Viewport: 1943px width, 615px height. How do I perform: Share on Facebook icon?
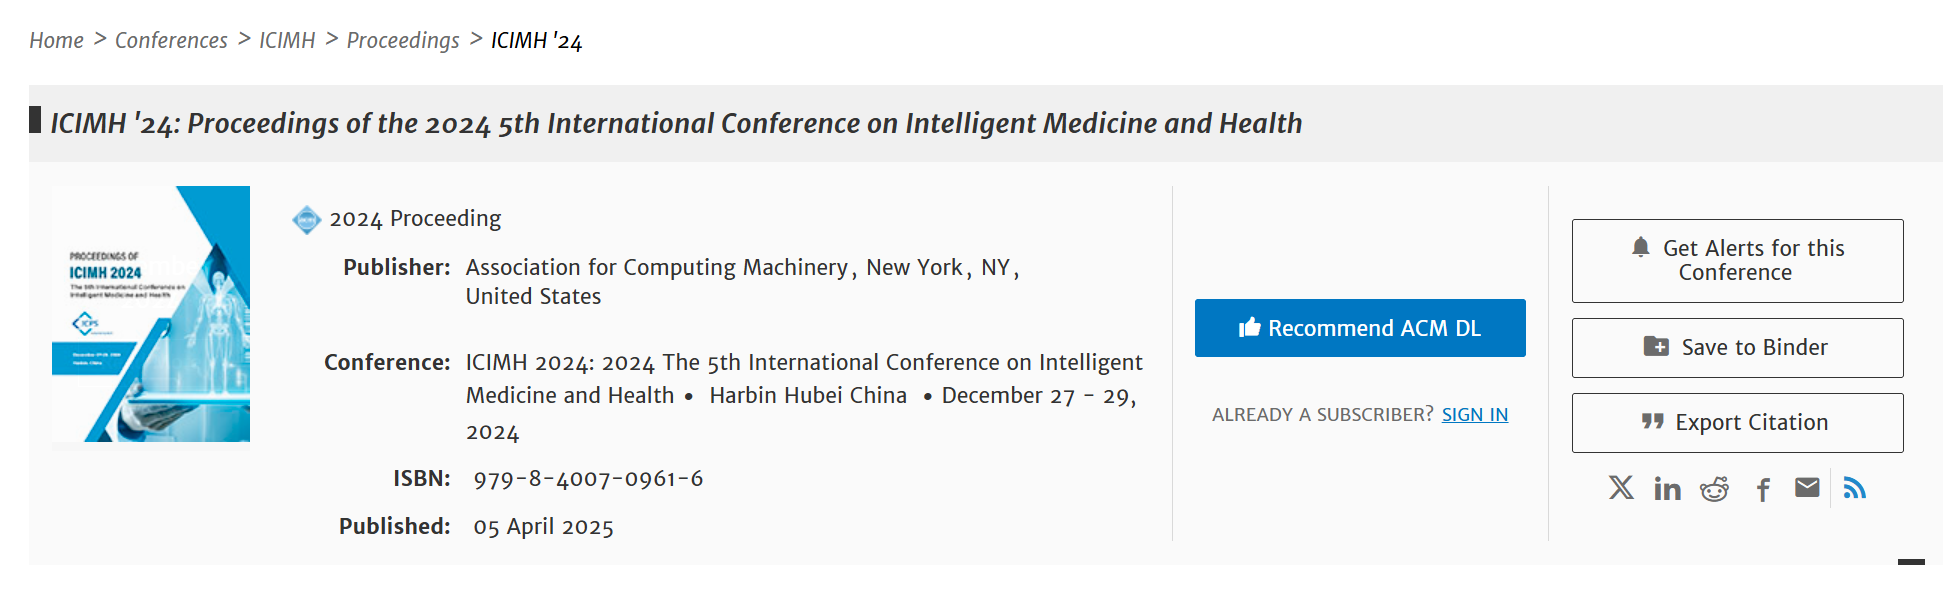[1763, 489]
